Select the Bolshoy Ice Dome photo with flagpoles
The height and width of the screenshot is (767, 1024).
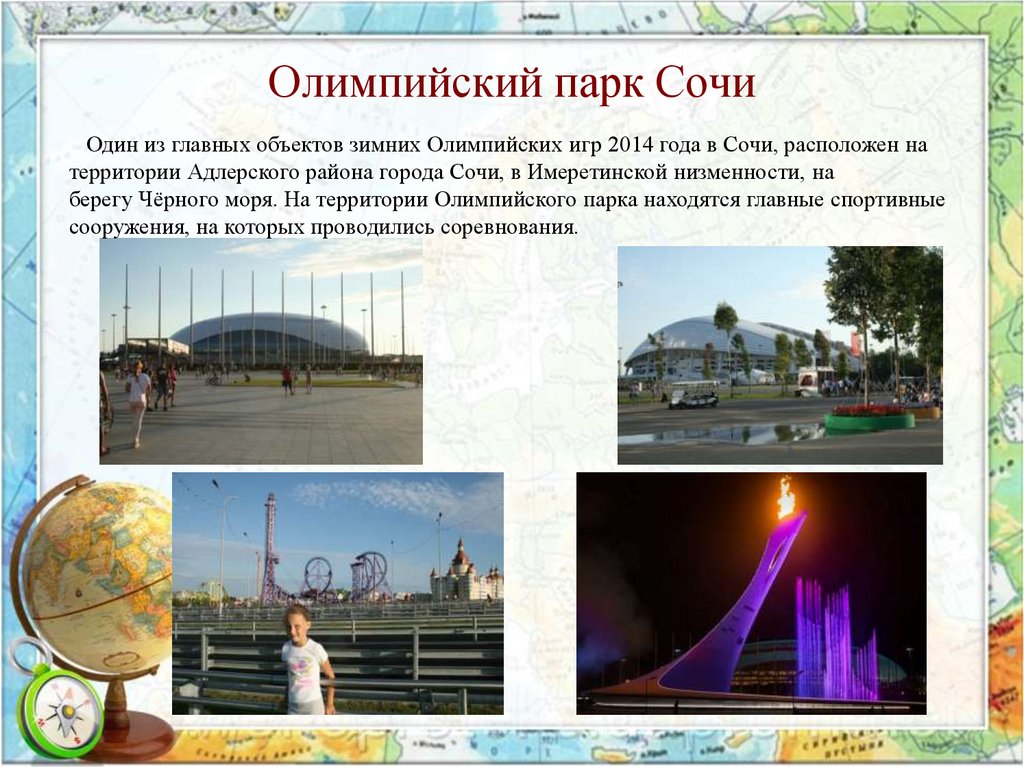pos(261,351)
